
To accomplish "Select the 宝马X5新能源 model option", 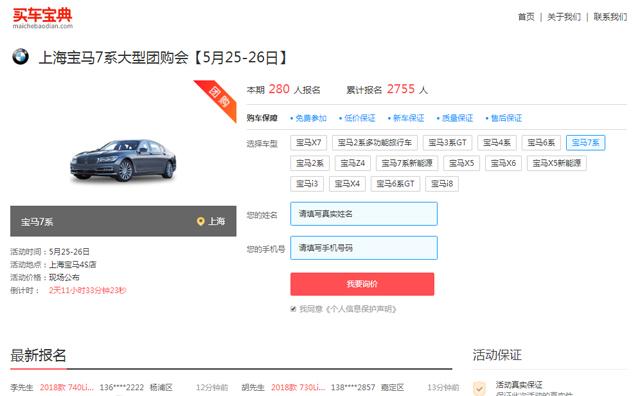I will [x=557, y=163].
